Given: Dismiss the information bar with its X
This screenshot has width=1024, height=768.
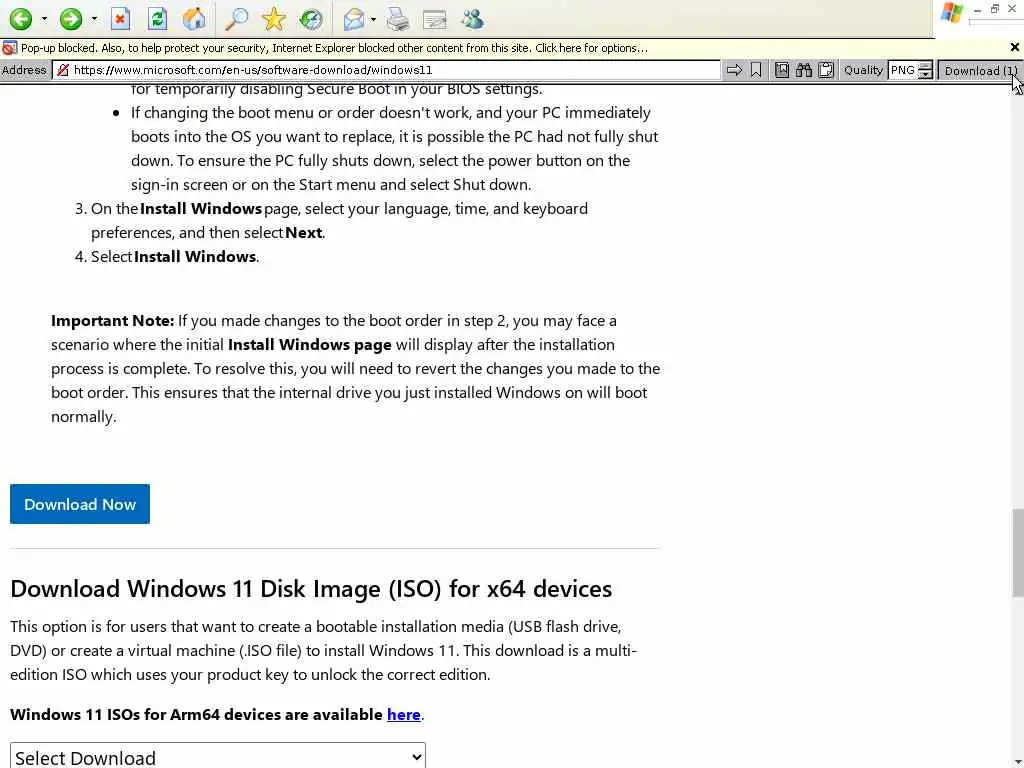Looking at the screenshot, I should point(1014,47).
